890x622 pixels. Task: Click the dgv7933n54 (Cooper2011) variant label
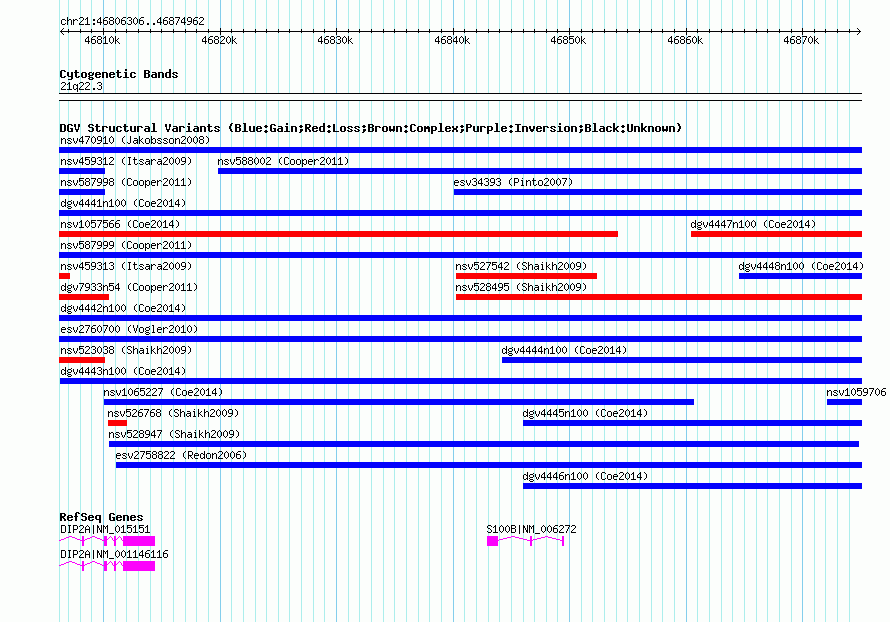pos(129,287)
